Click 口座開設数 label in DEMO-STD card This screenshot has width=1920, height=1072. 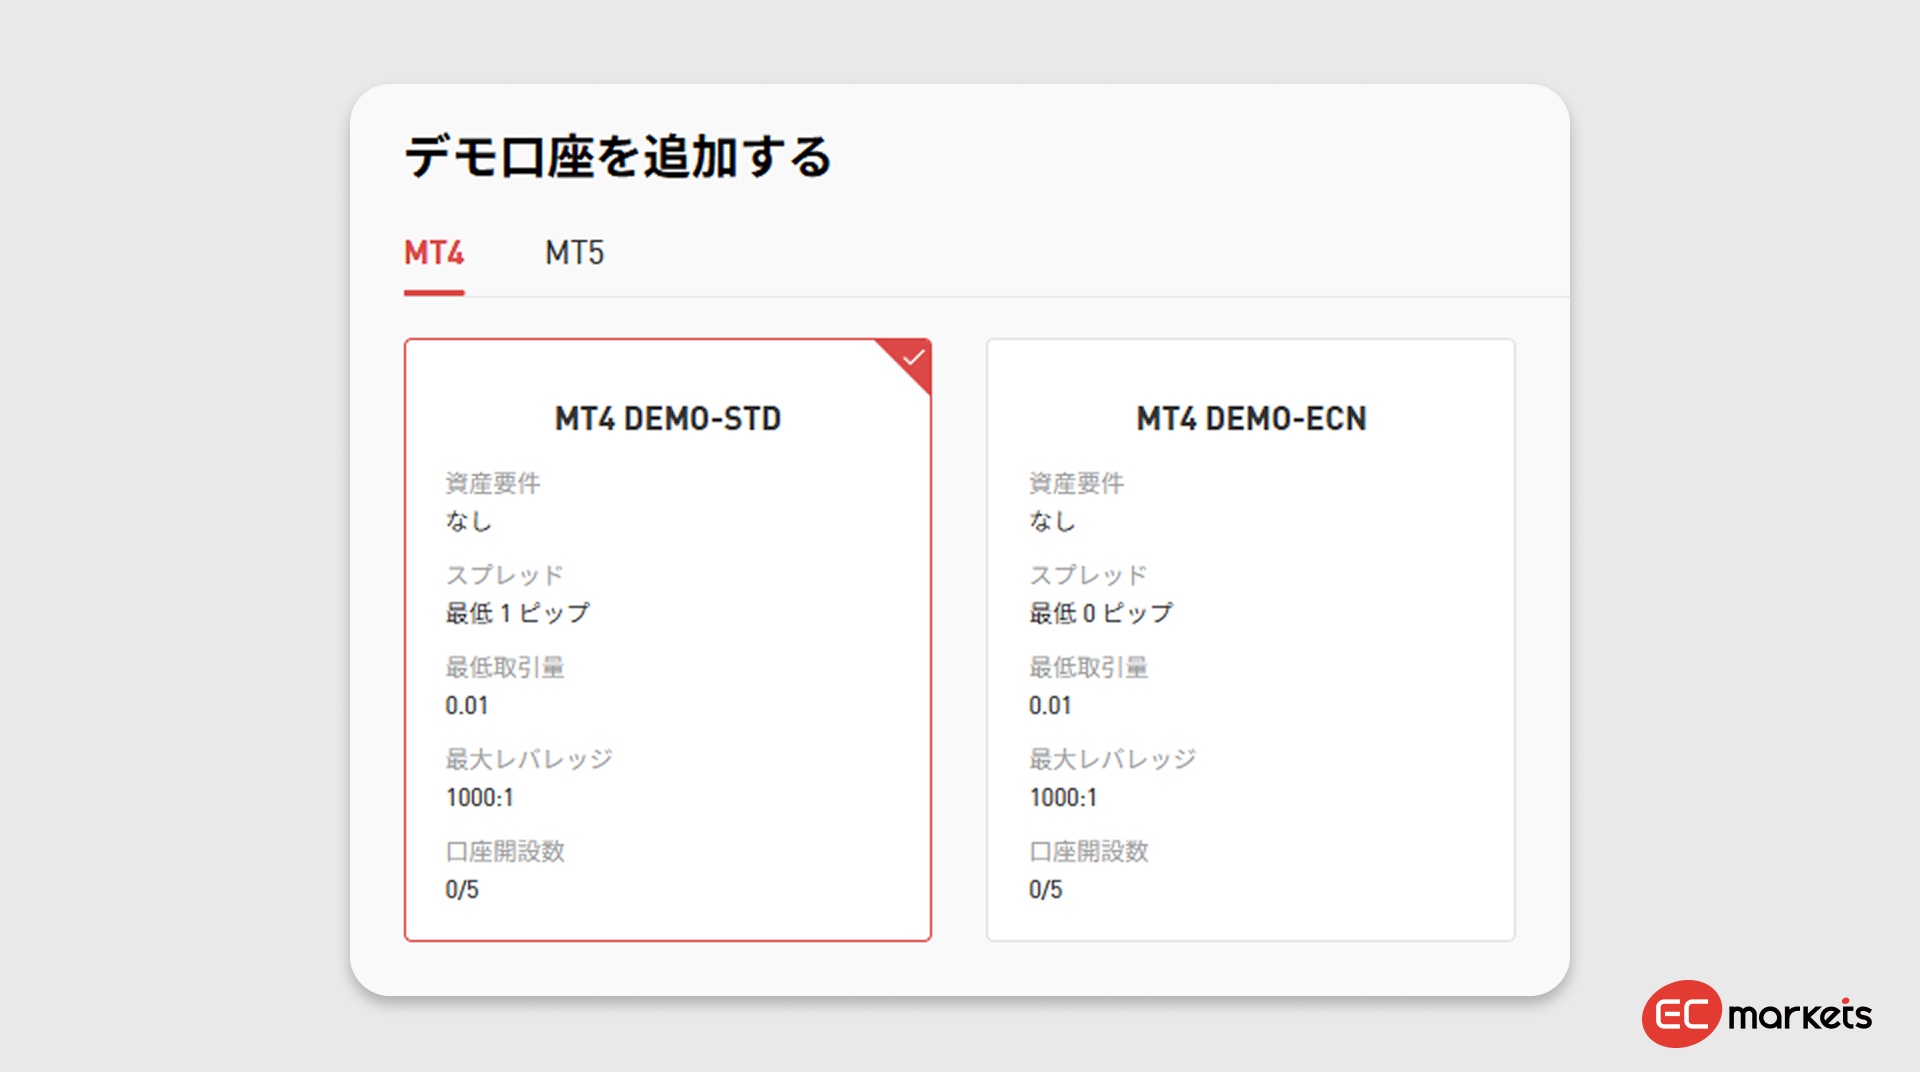[x=505, y=852]
